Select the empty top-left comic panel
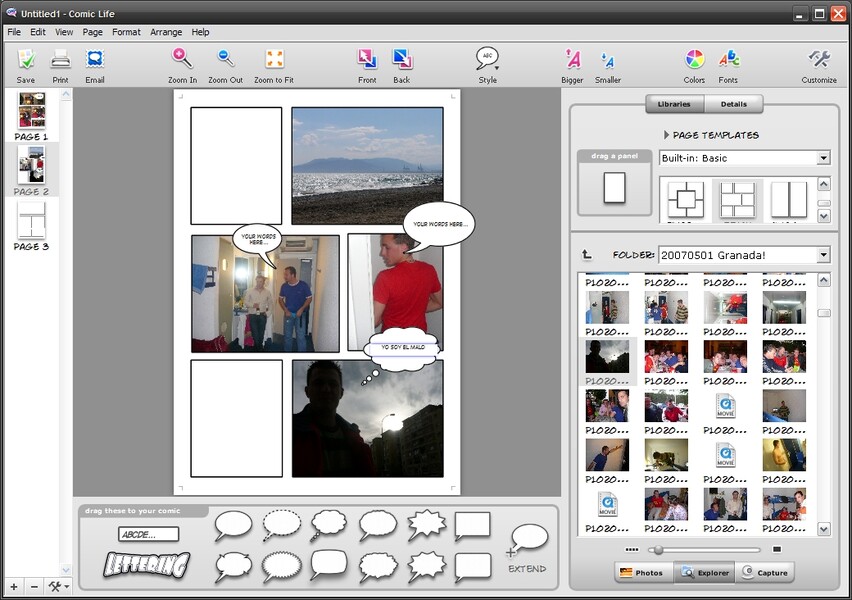This screenshot has height=600, width=852. 236,166
